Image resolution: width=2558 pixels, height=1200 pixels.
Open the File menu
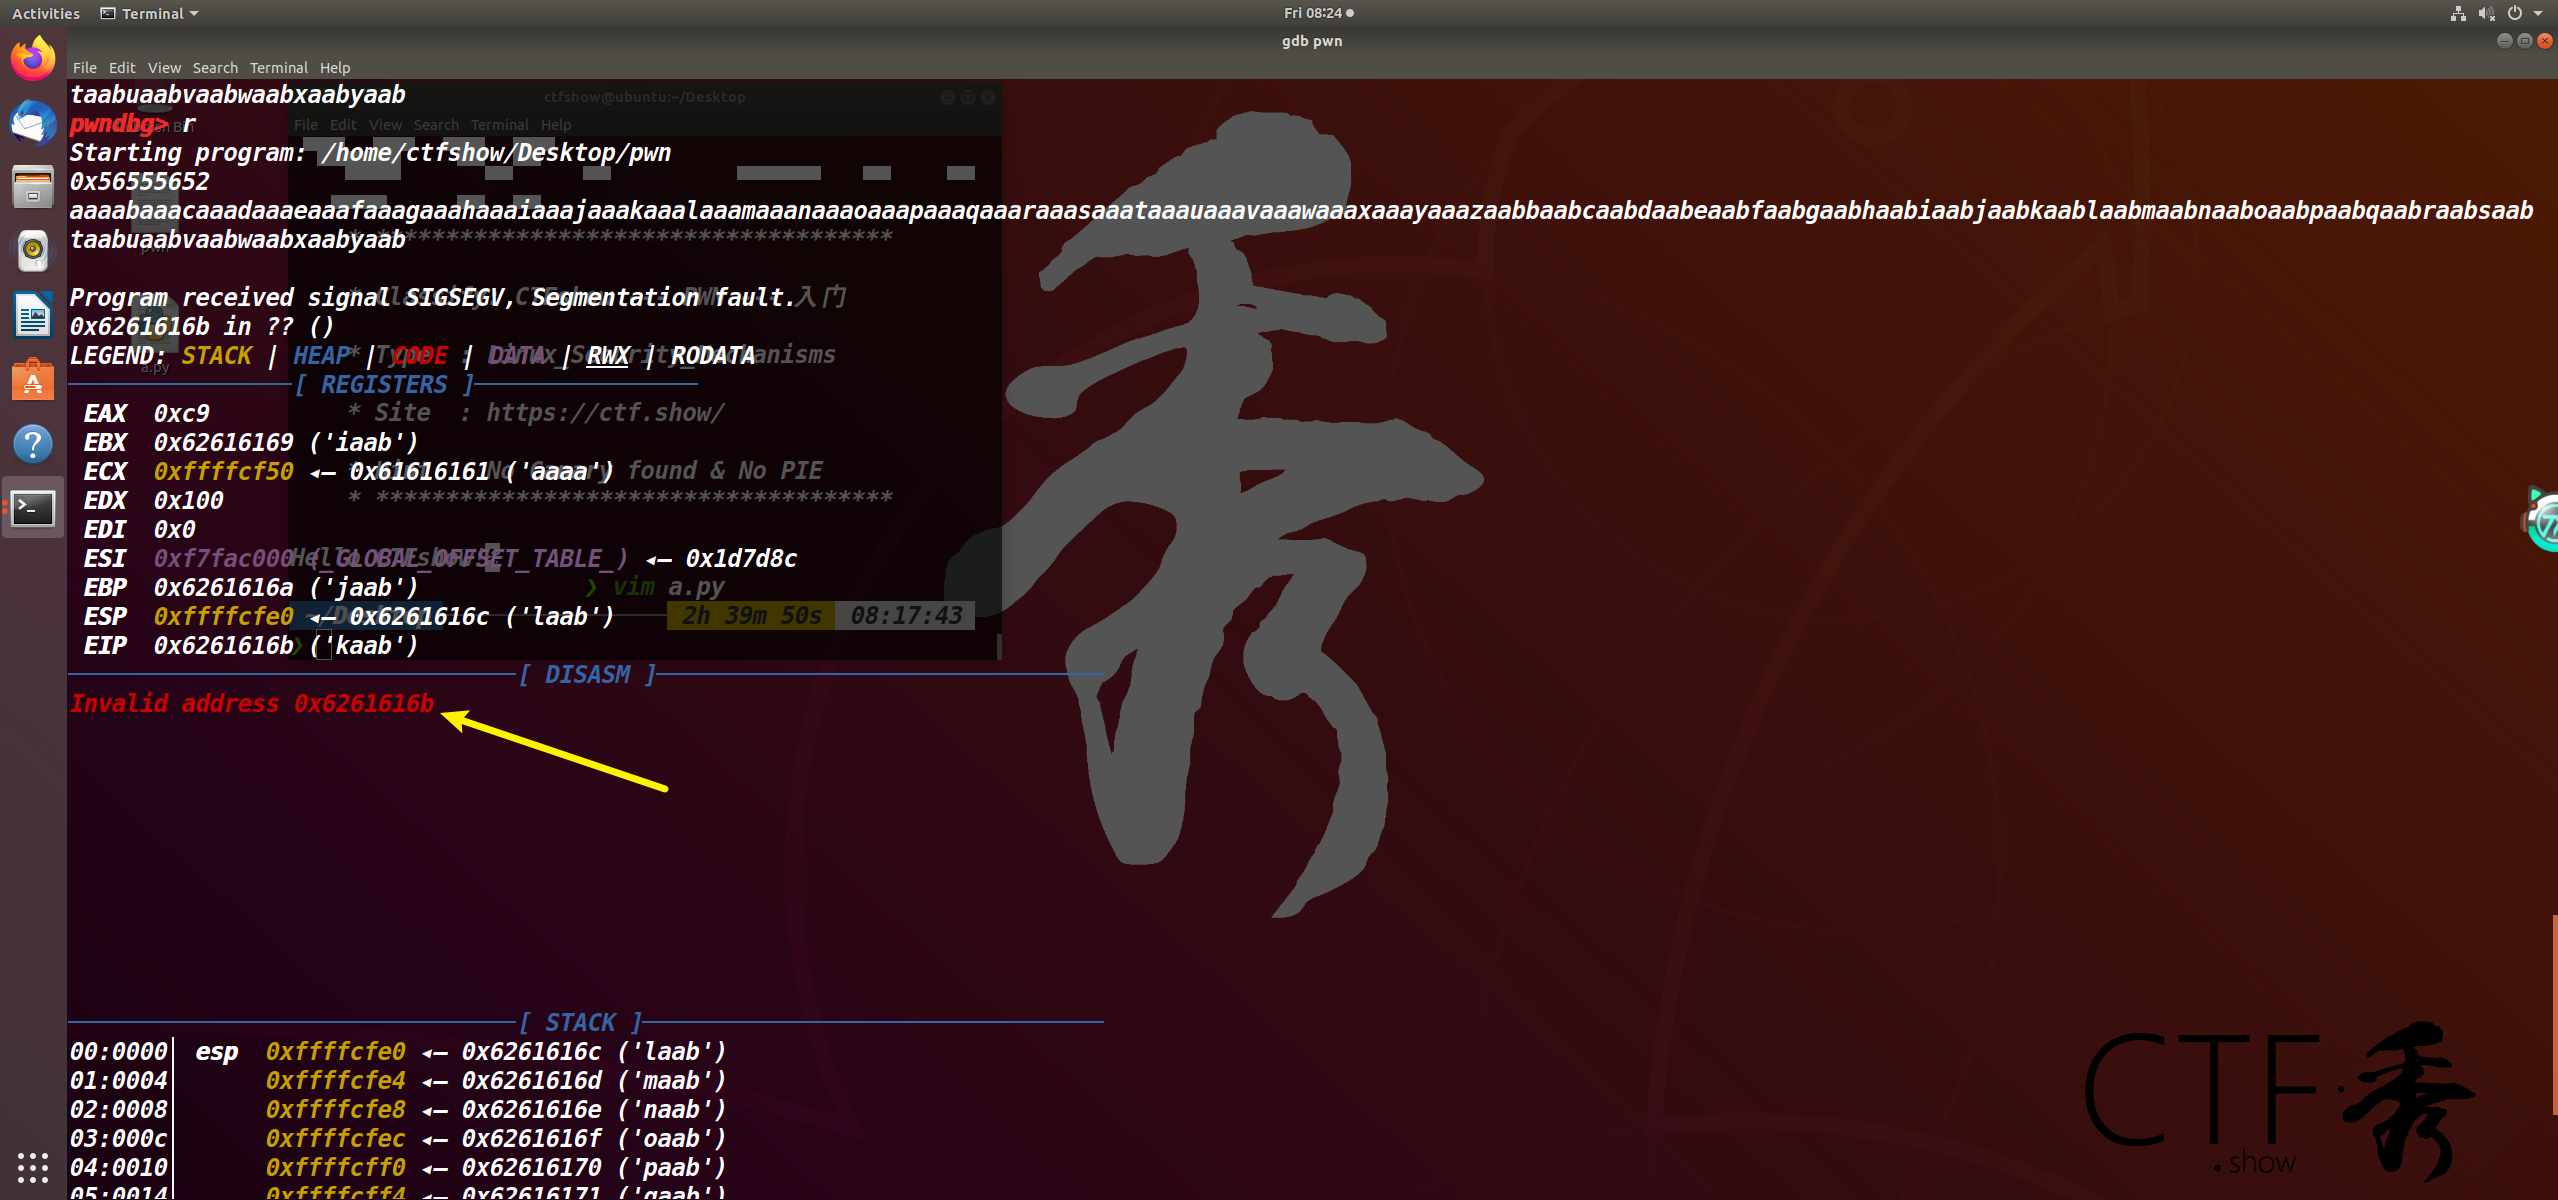tap(84, 68)
